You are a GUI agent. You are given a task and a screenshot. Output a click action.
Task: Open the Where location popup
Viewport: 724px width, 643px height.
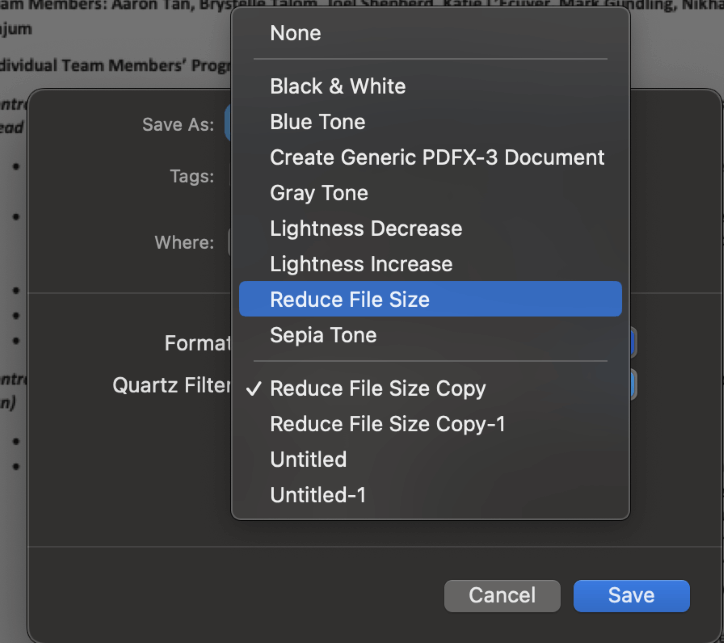(230, 242)
